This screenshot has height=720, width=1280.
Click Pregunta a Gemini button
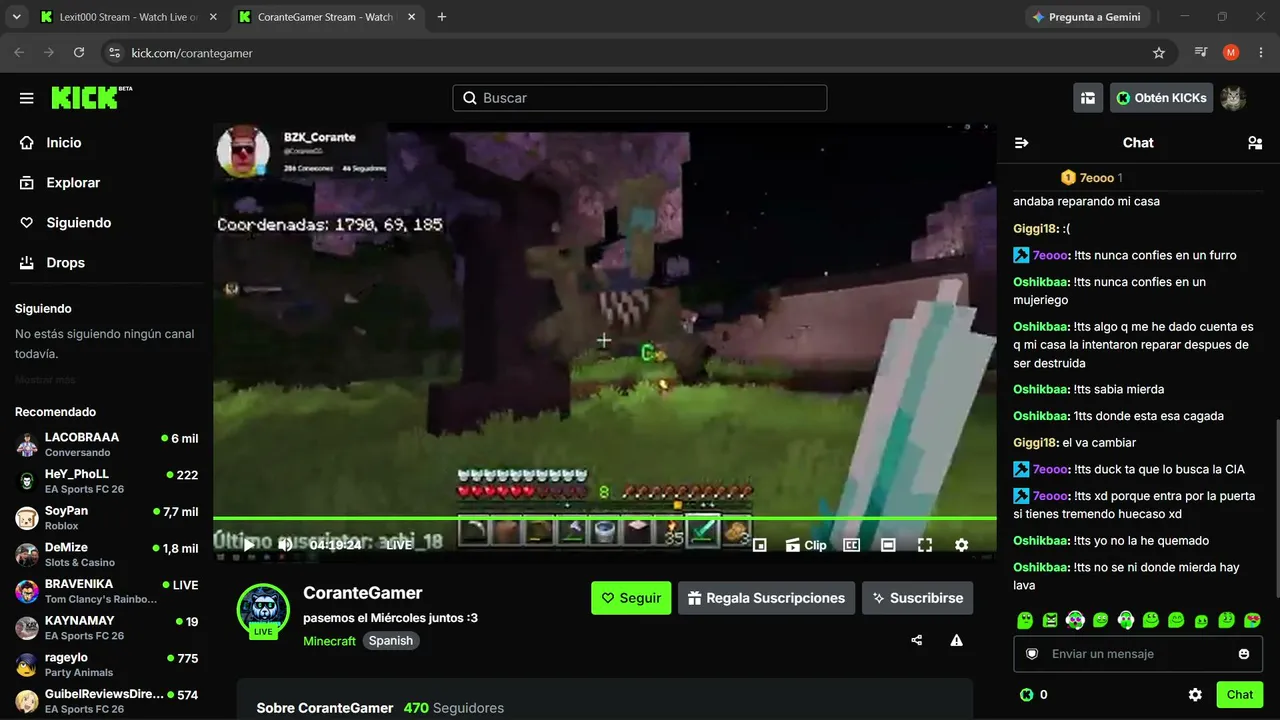click(x=1086, y=17)
